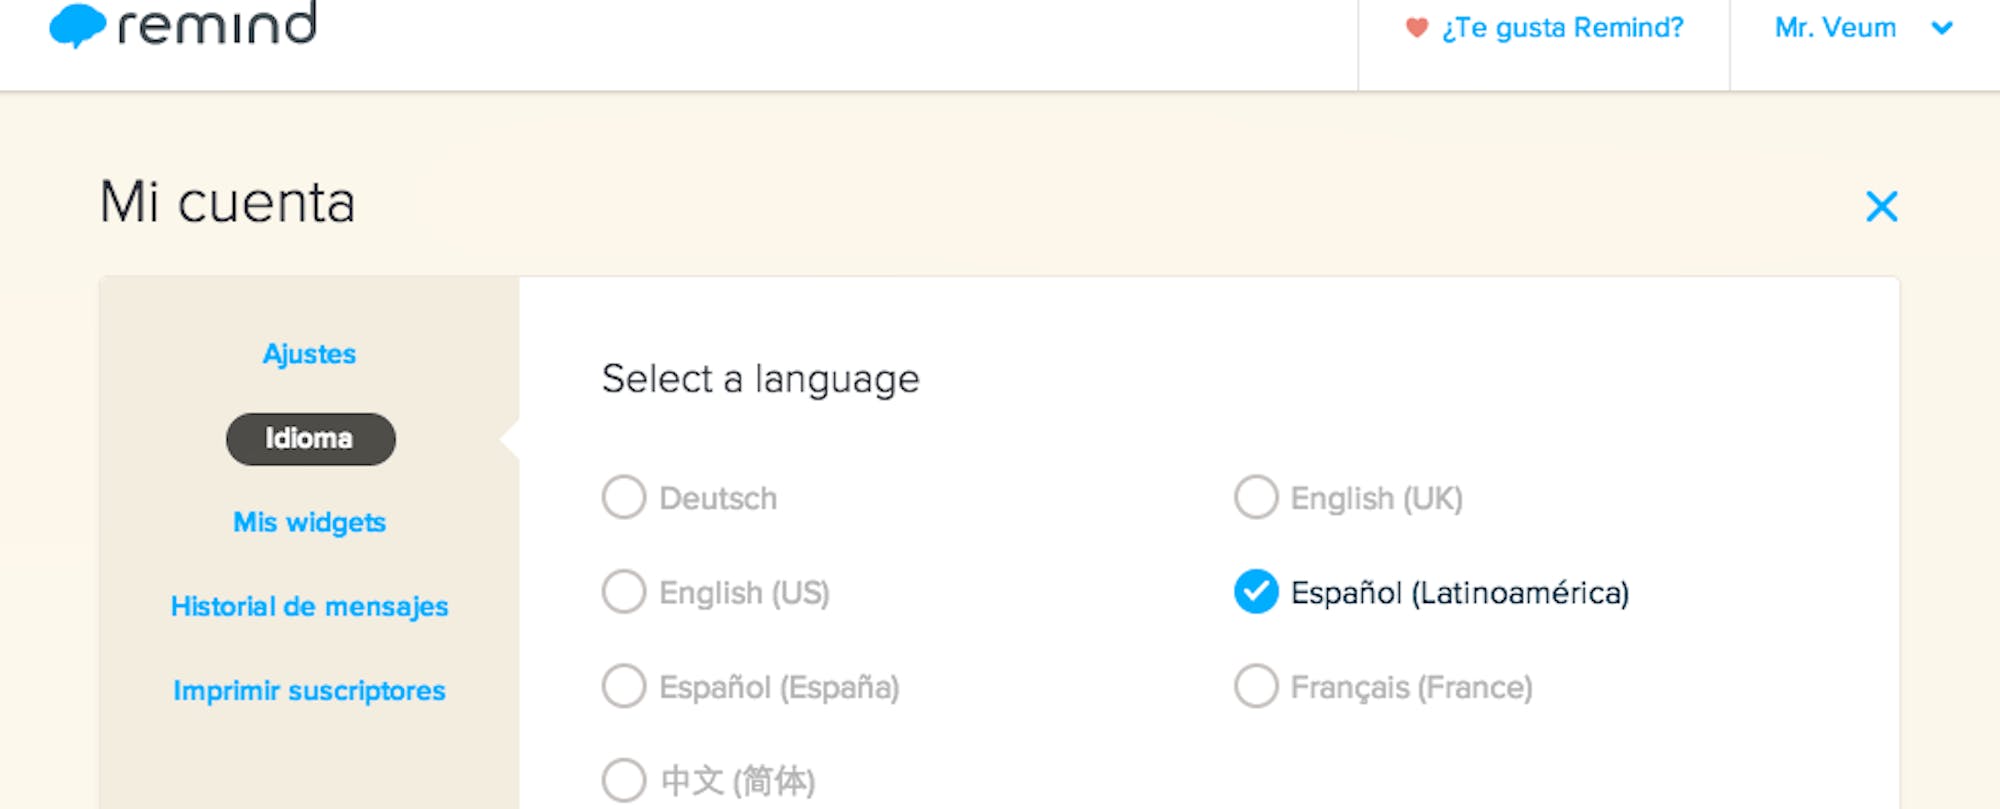
Task: Go to Mis widgets
Action: [309, 522]
